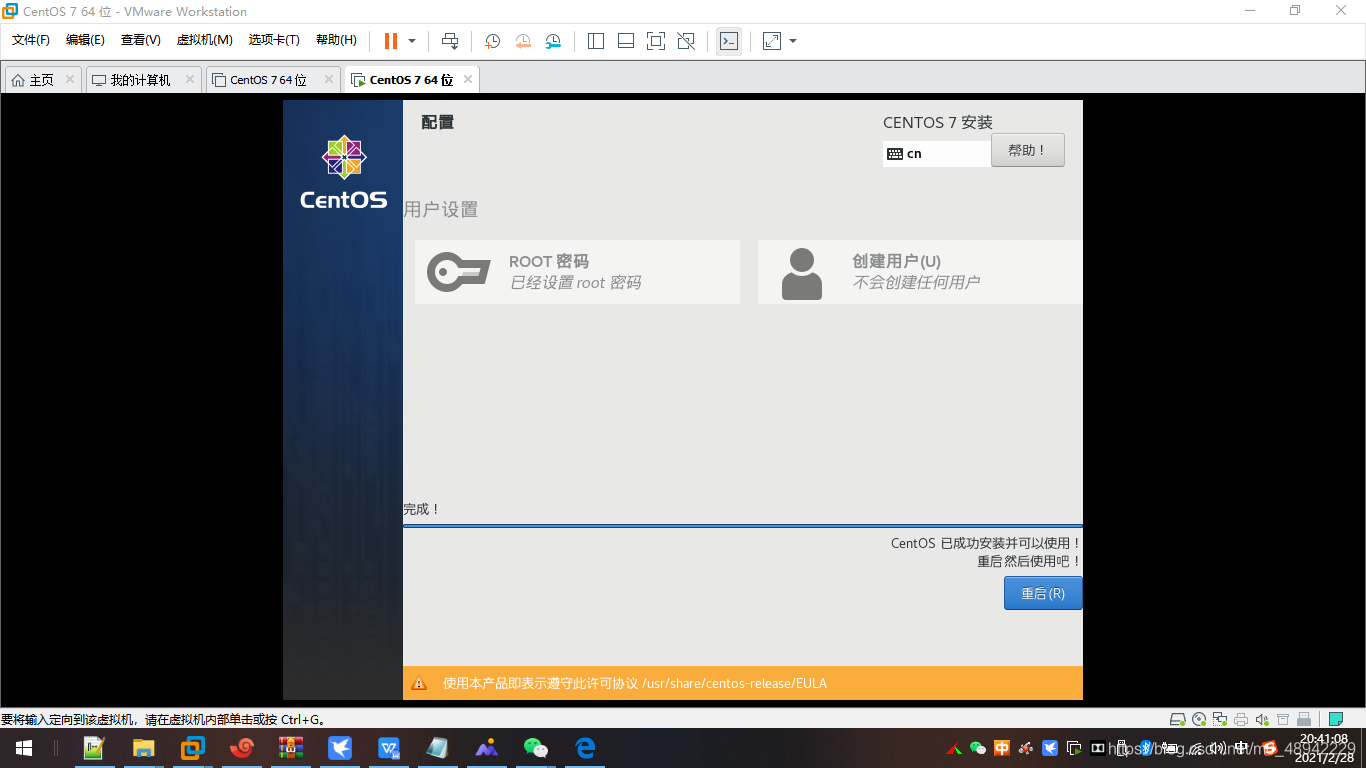Viewport: 1366px width, 768px height.
Task: Toggle the console view button
Action: click(729, 41)
